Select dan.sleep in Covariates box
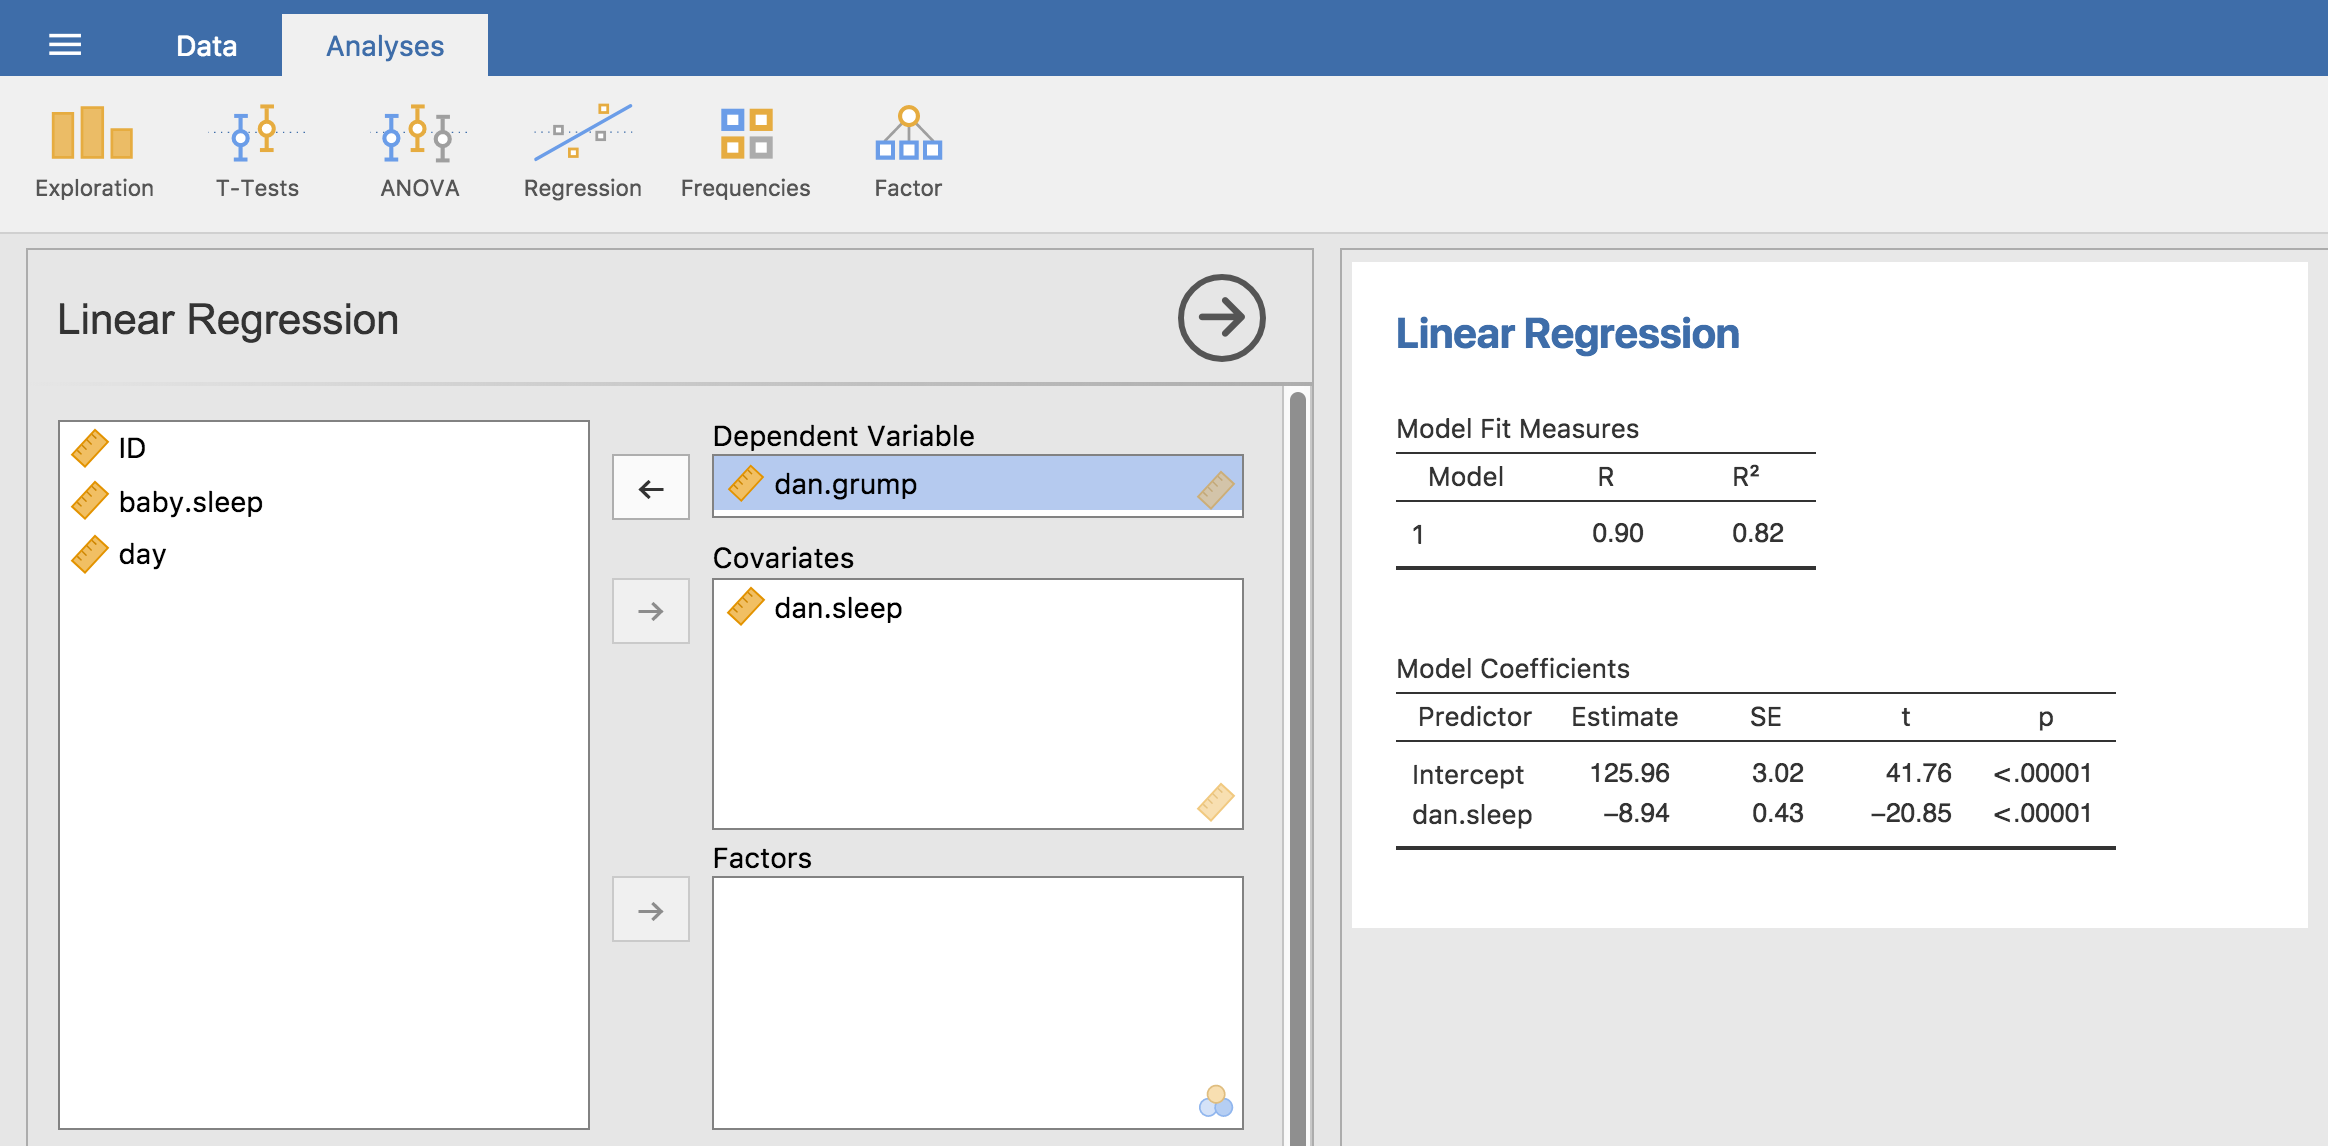This screenshot has height=1146, width=2328. tap(978, 608)
